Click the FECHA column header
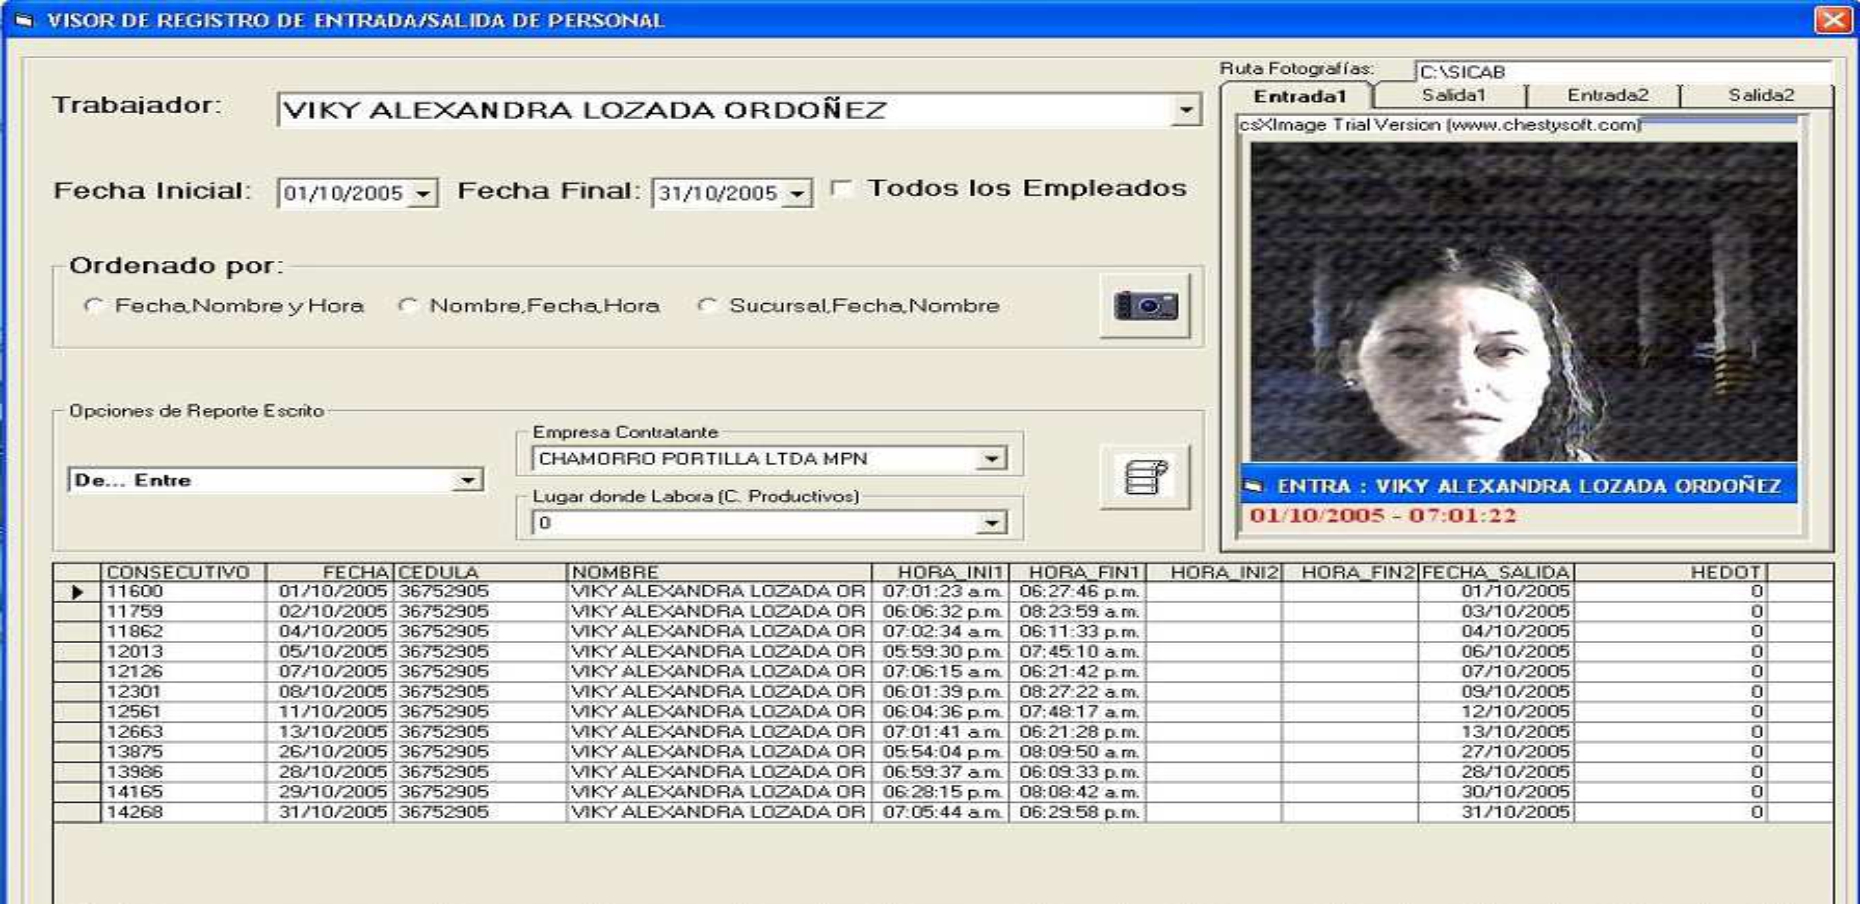 (x=330, y=572)
